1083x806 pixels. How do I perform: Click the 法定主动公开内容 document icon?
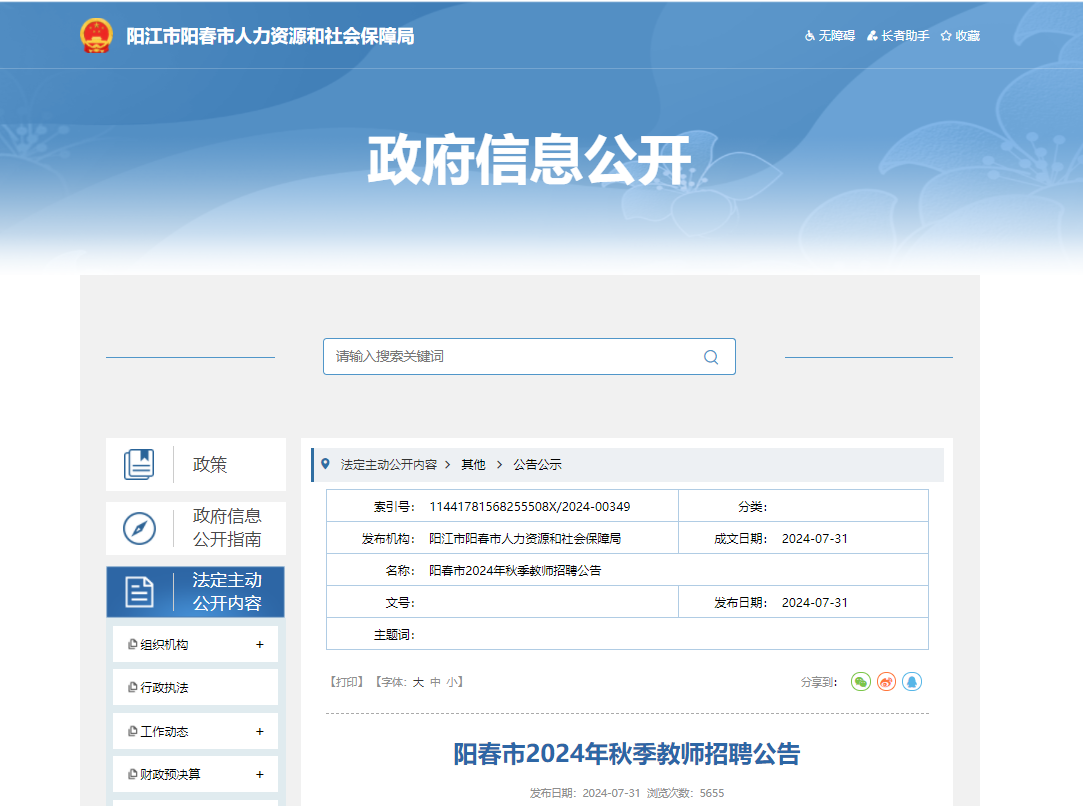click(139, 592)
